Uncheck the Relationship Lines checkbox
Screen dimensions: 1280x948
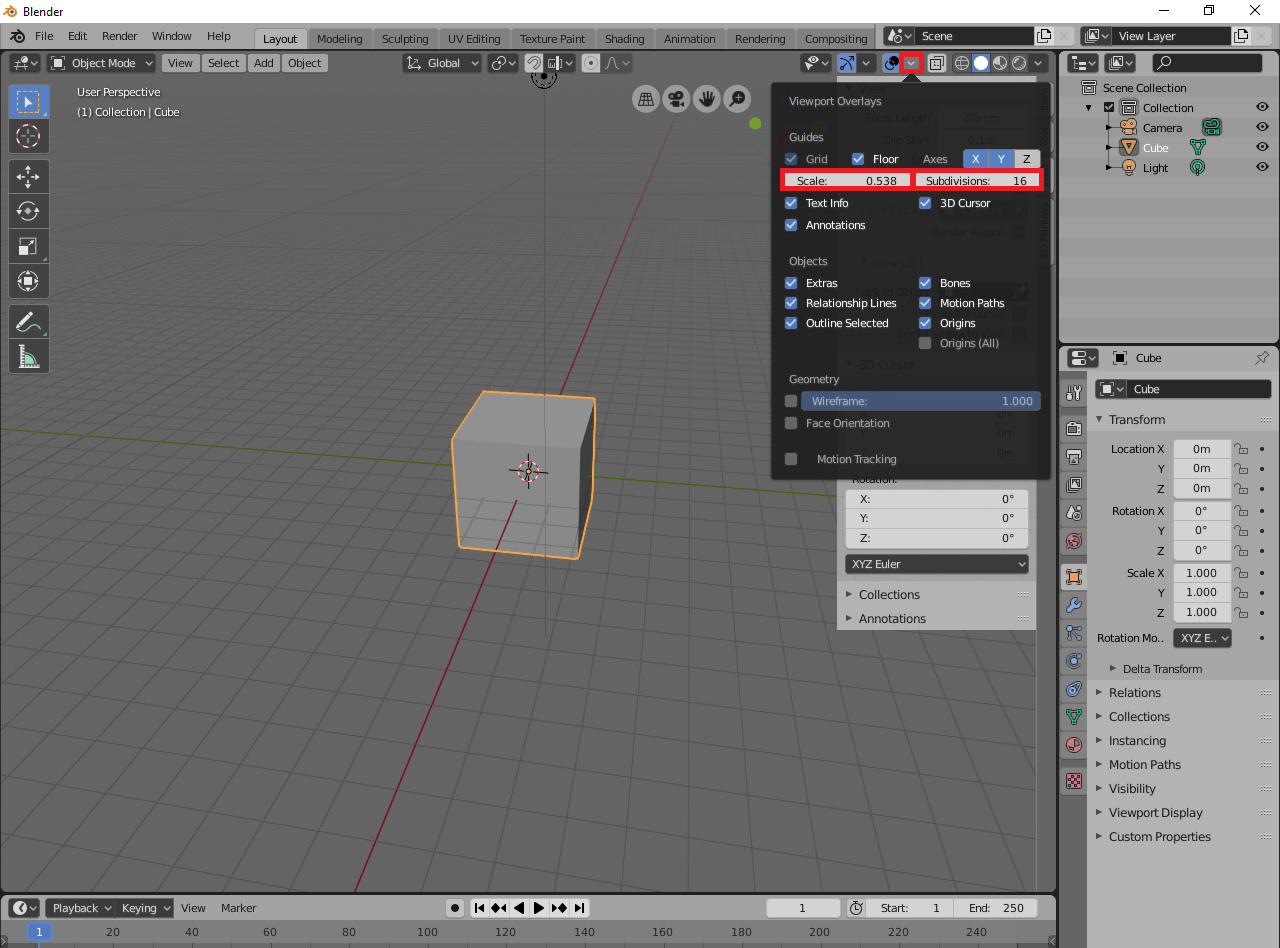(x=791, y=303)
